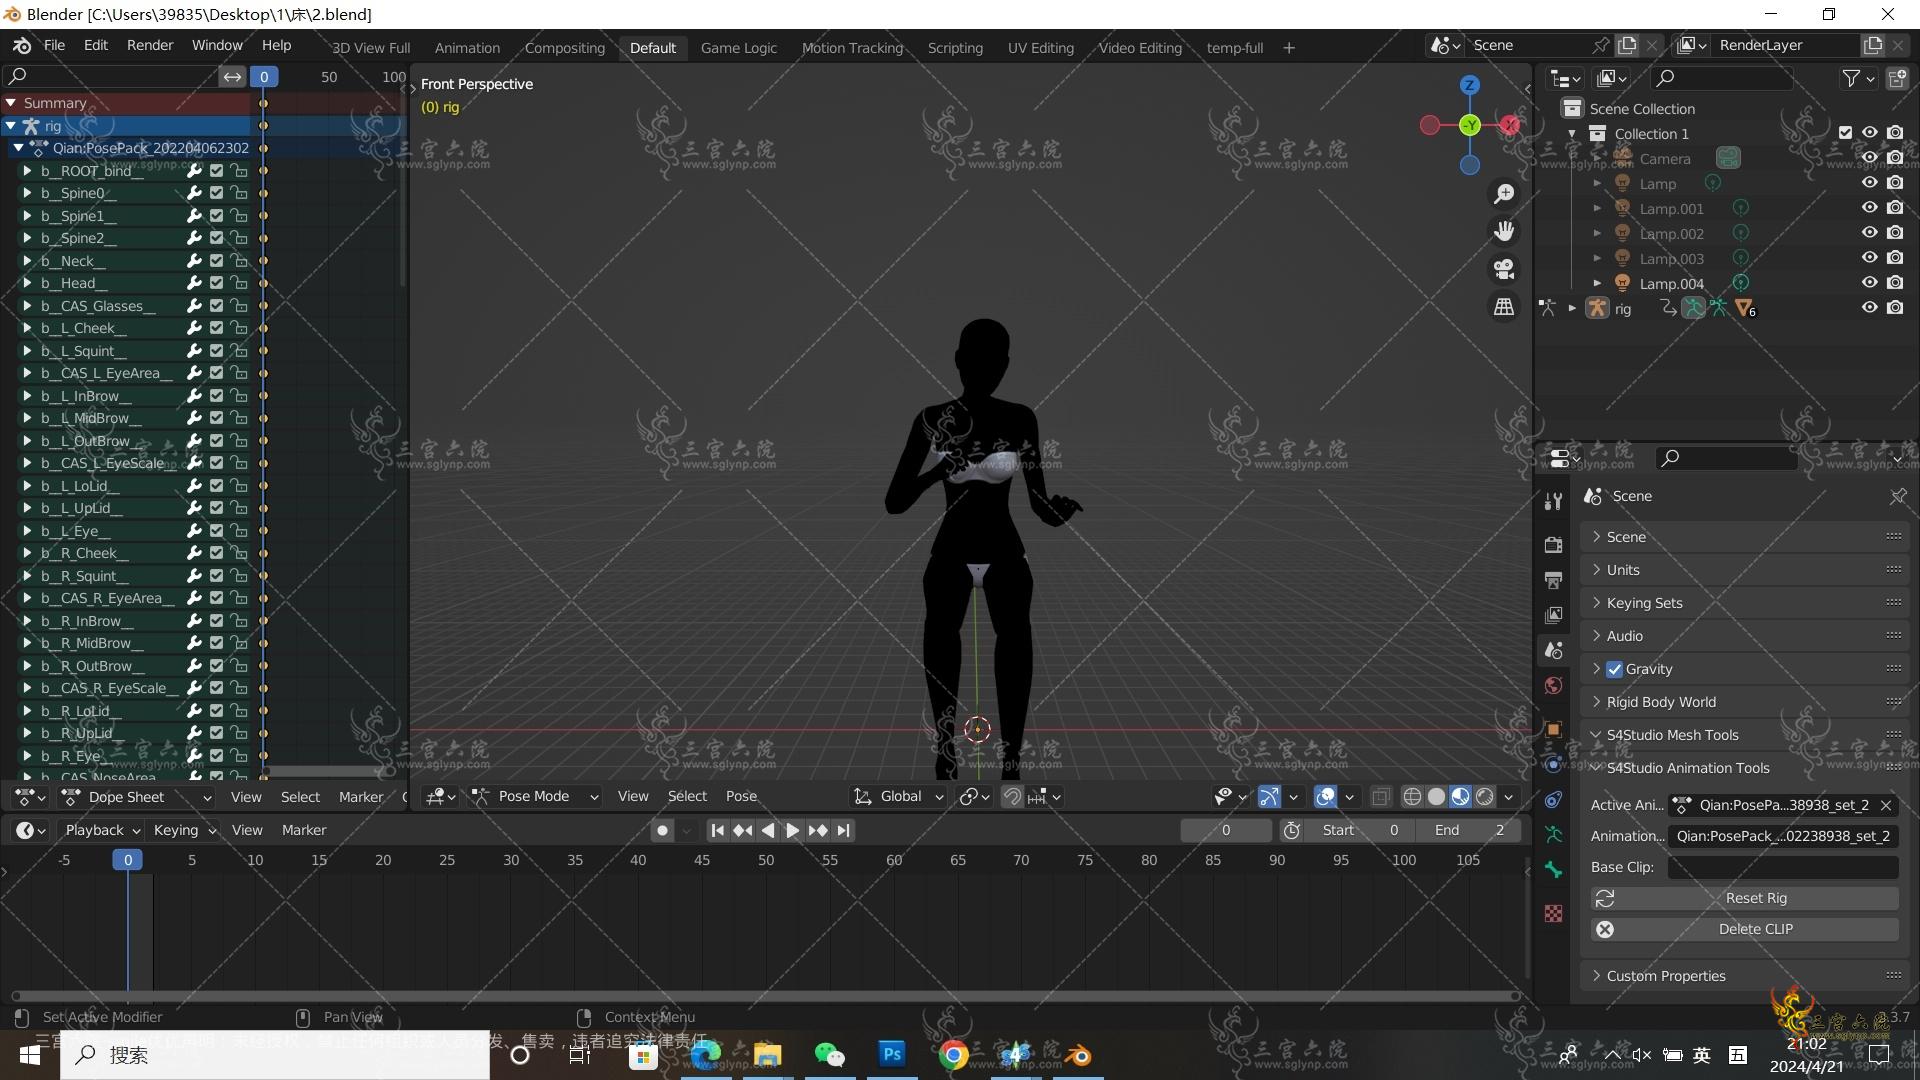
Task: Switch to the Animation workspace tab
Action: point(467,48)
